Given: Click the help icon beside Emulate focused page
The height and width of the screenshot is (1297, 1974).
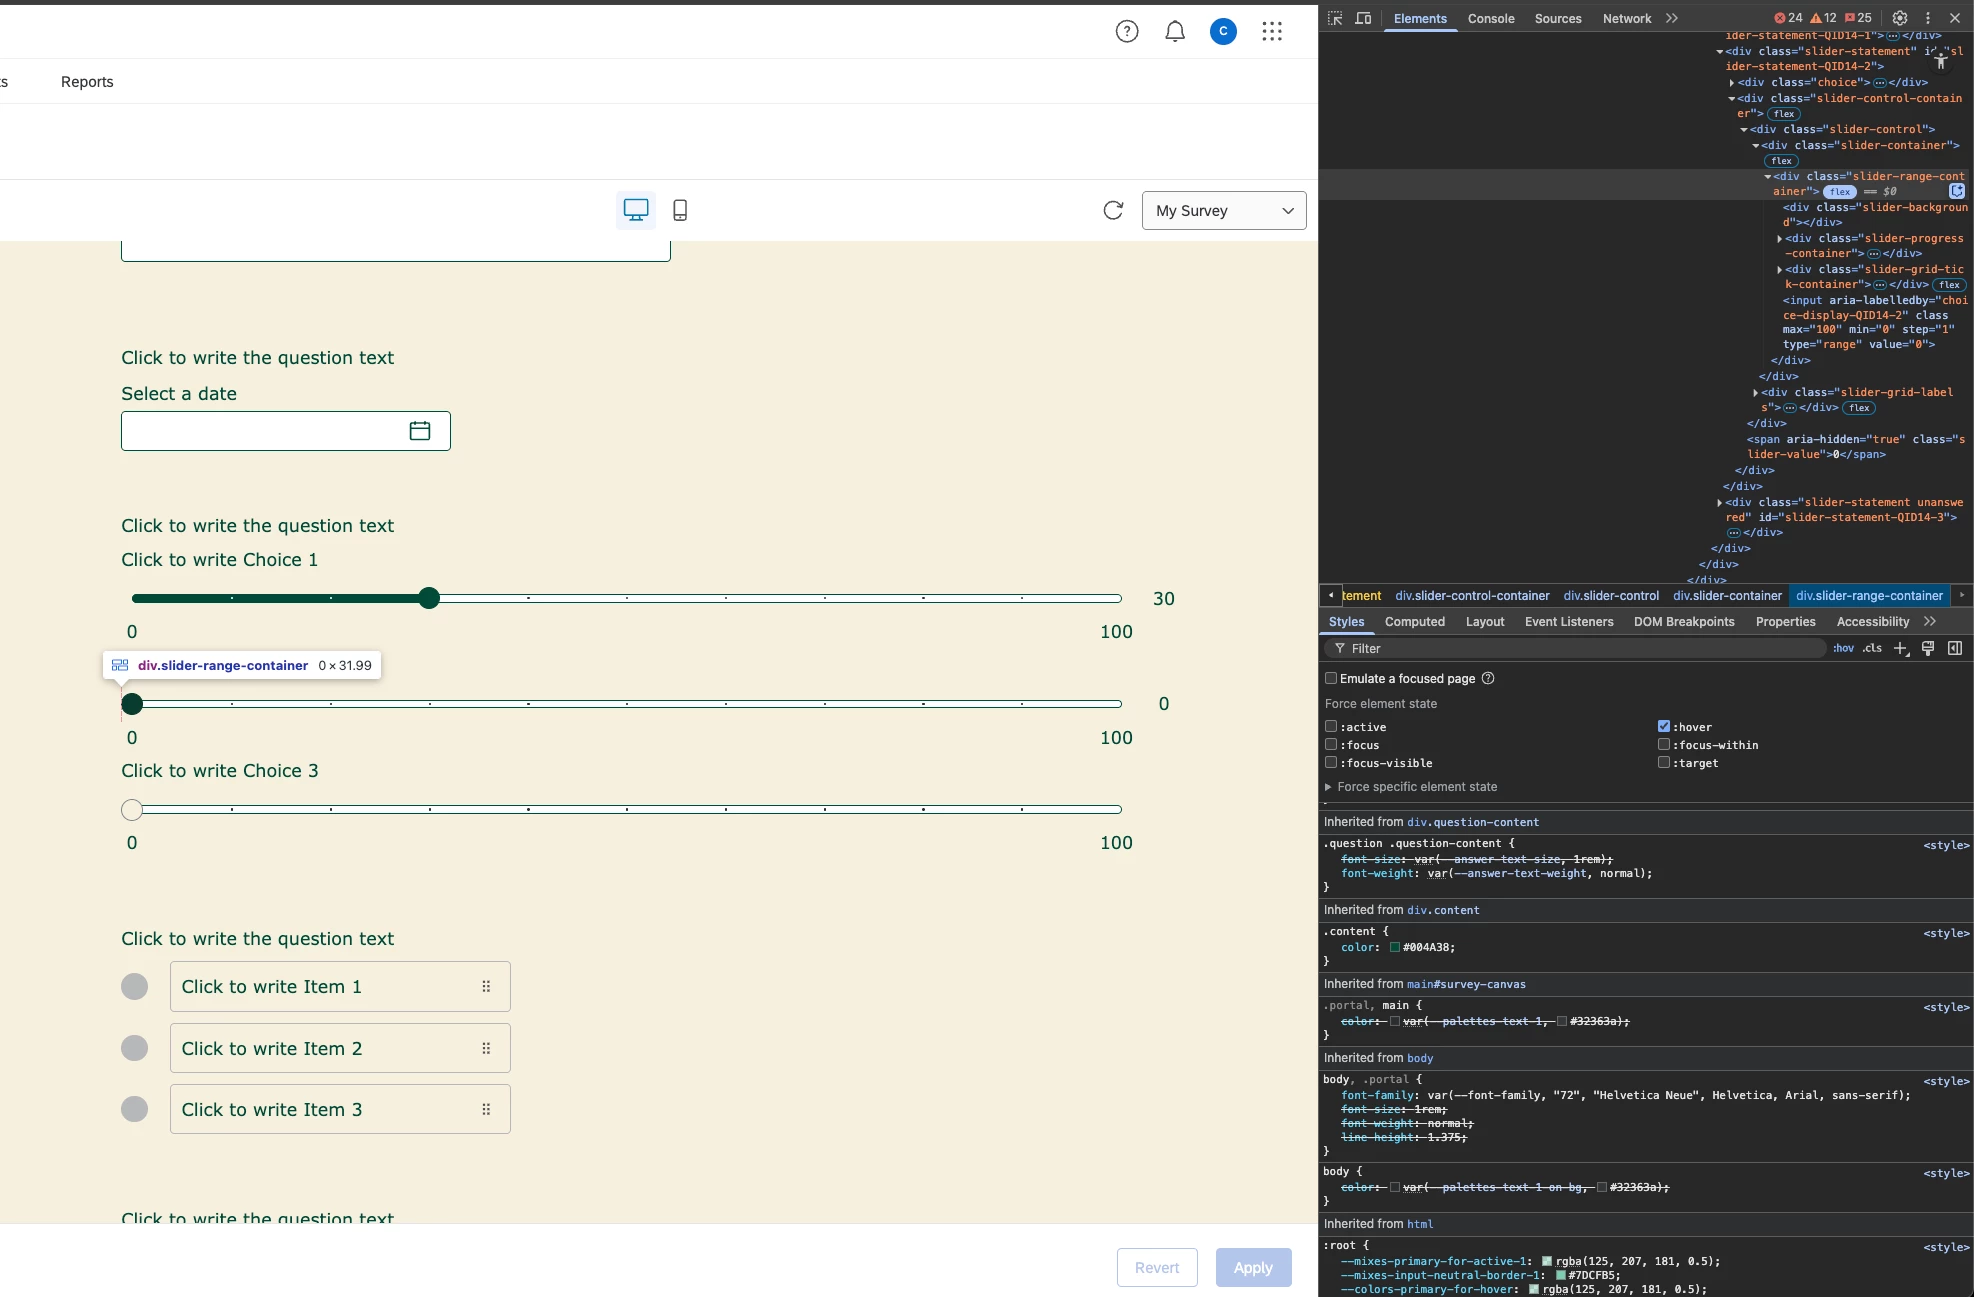Looking at the screenshot, I should coord(1488,678).
